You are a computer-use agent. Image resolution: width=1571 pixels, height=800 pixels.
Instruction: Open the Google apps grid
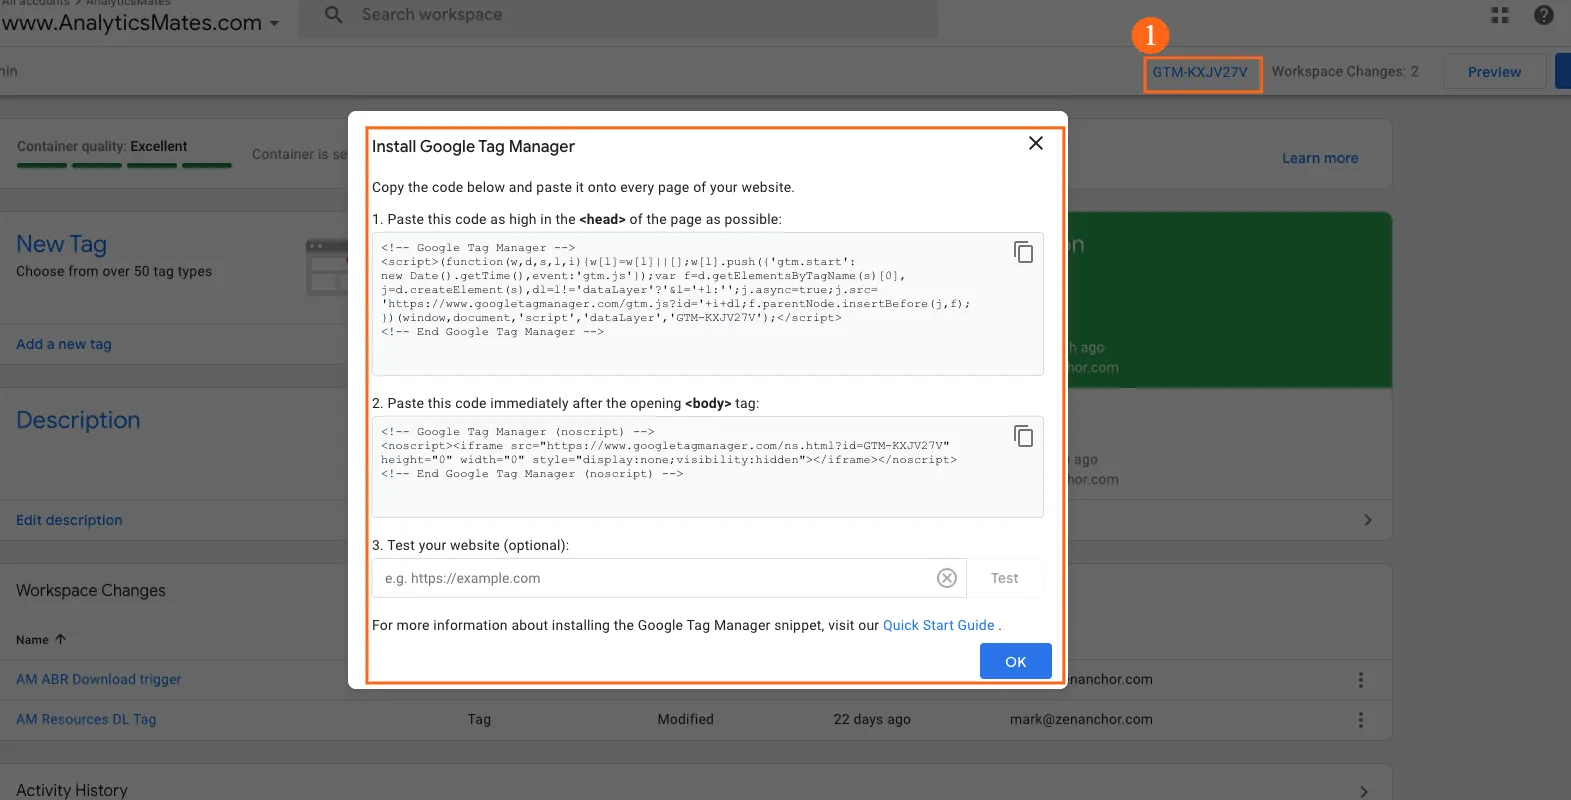click(1500, 15)
